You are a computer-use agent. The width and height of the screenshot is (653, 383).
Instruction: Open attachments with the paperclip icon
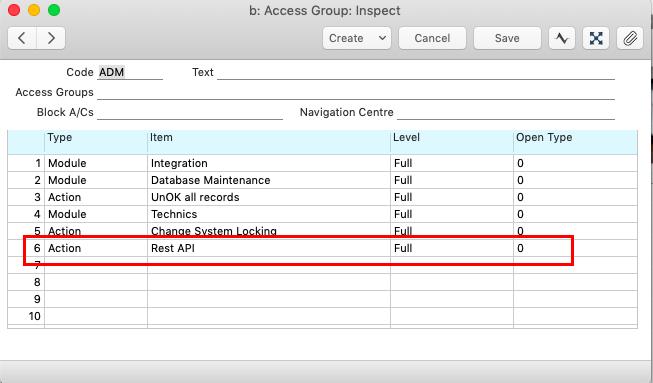click(x=630, y=38)
